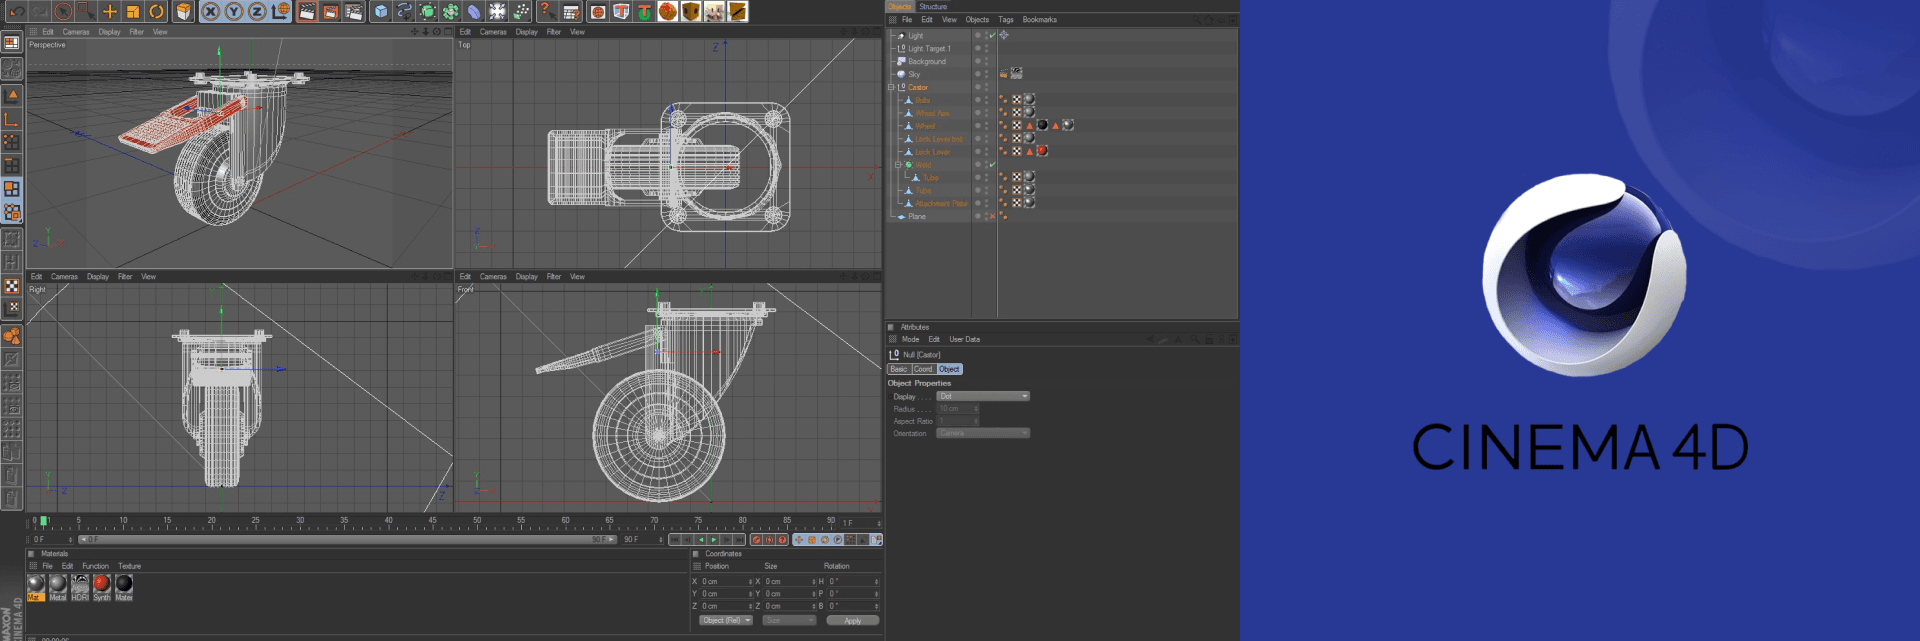
Task: Open the deformer objects icon
Action: (474, 11)
